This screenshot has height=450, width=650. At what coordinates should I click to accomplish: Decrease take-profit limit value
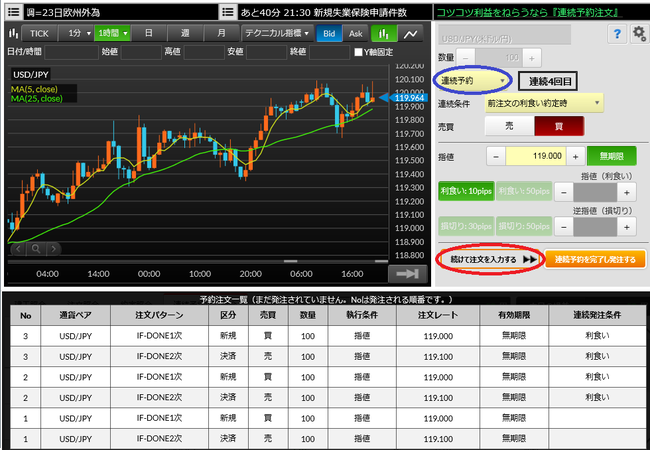pos(564,192)
